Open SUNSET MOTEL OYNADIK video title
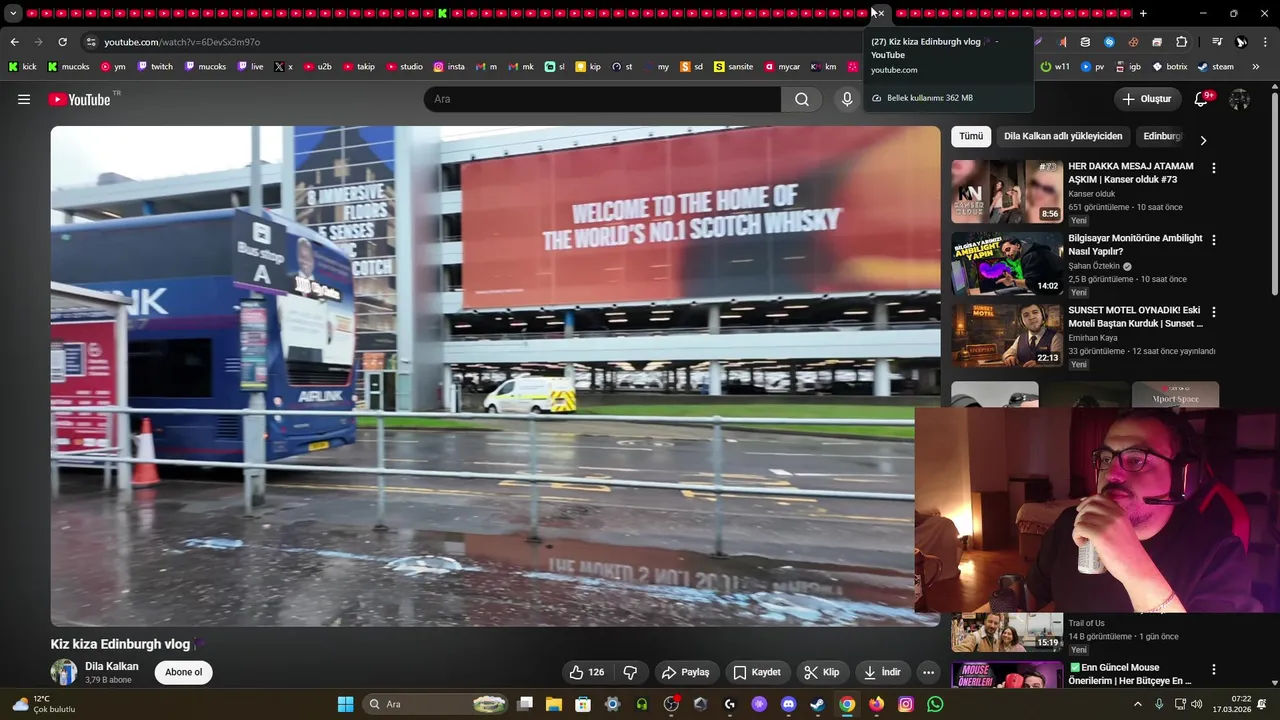Viewport: 1280px width, 720px height. click(1135, 317)
